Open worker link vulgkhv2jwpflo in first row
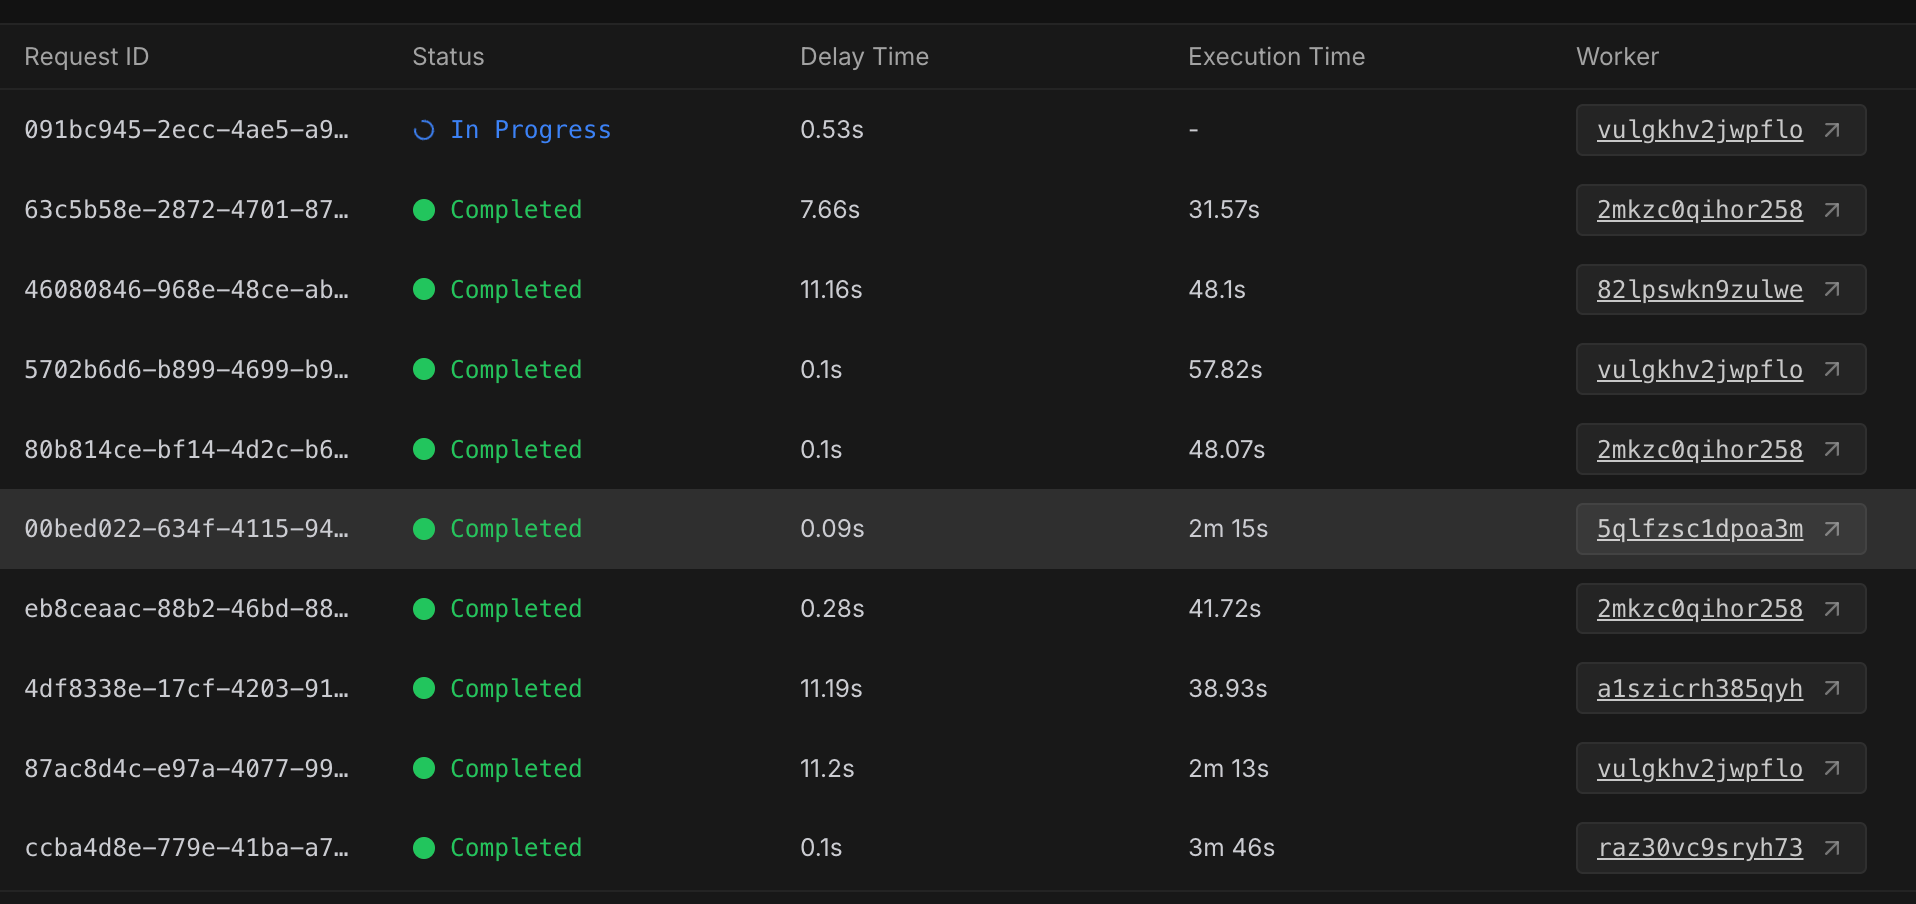1916x904 pixels. click(x=1699, y=130)
